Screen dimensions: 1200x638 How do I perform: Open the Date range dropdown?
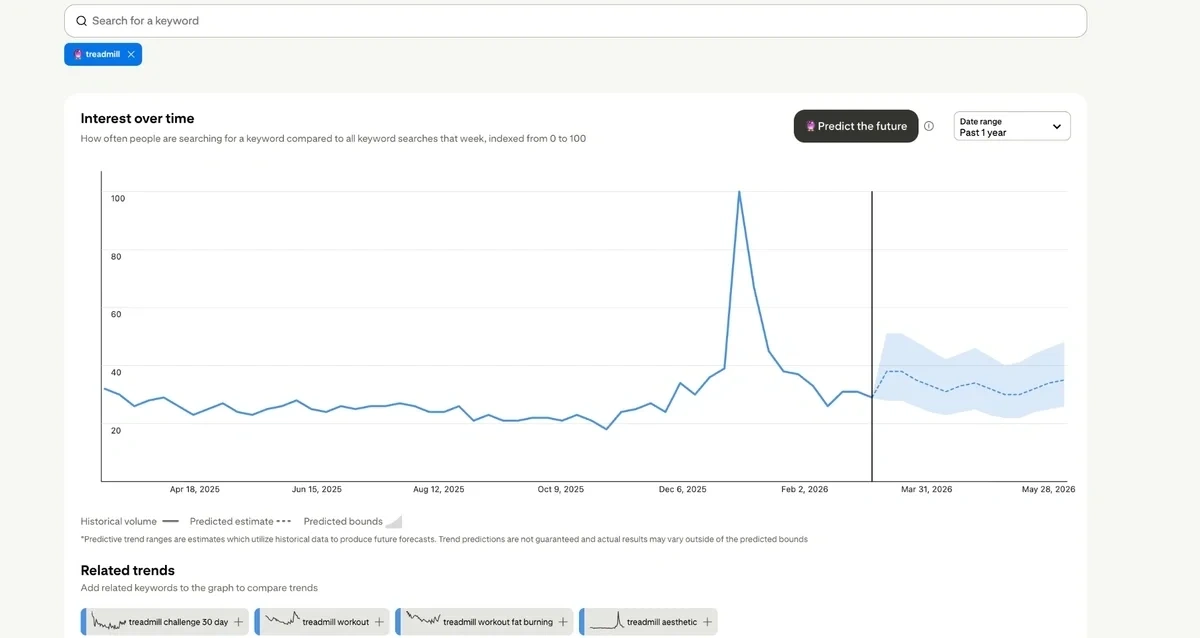[x=1011, y=126]
